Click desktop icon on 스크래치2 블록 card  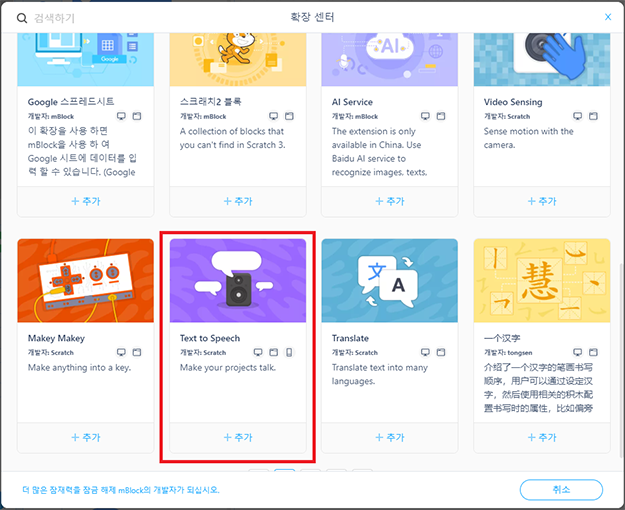coord(273,116)
